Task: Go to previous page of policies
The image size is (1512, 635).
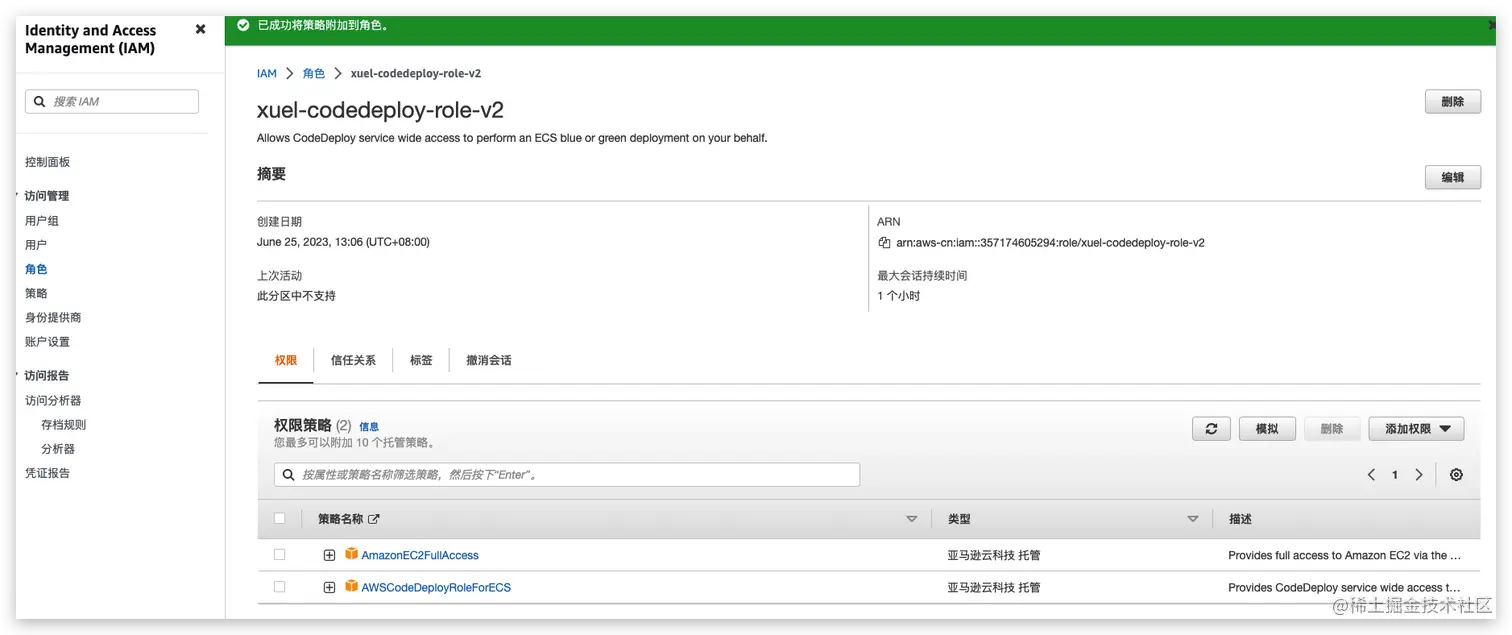Action: (x=1371, y=475)
